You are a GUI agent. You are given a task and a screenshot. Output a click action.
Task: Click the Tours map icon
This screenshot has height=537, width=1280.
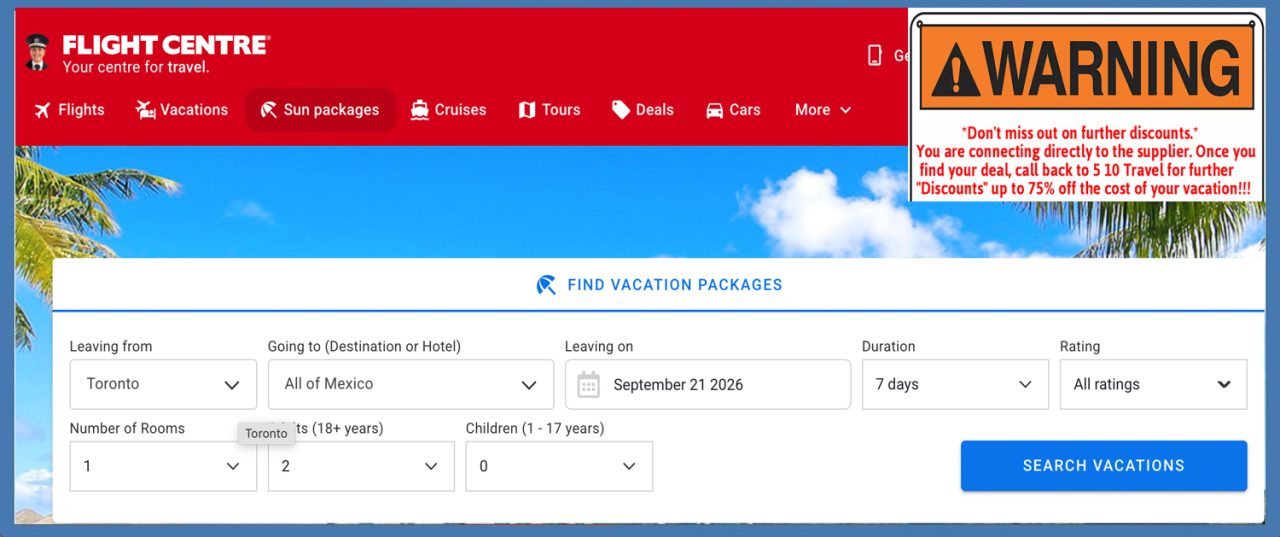click(527, 110)
